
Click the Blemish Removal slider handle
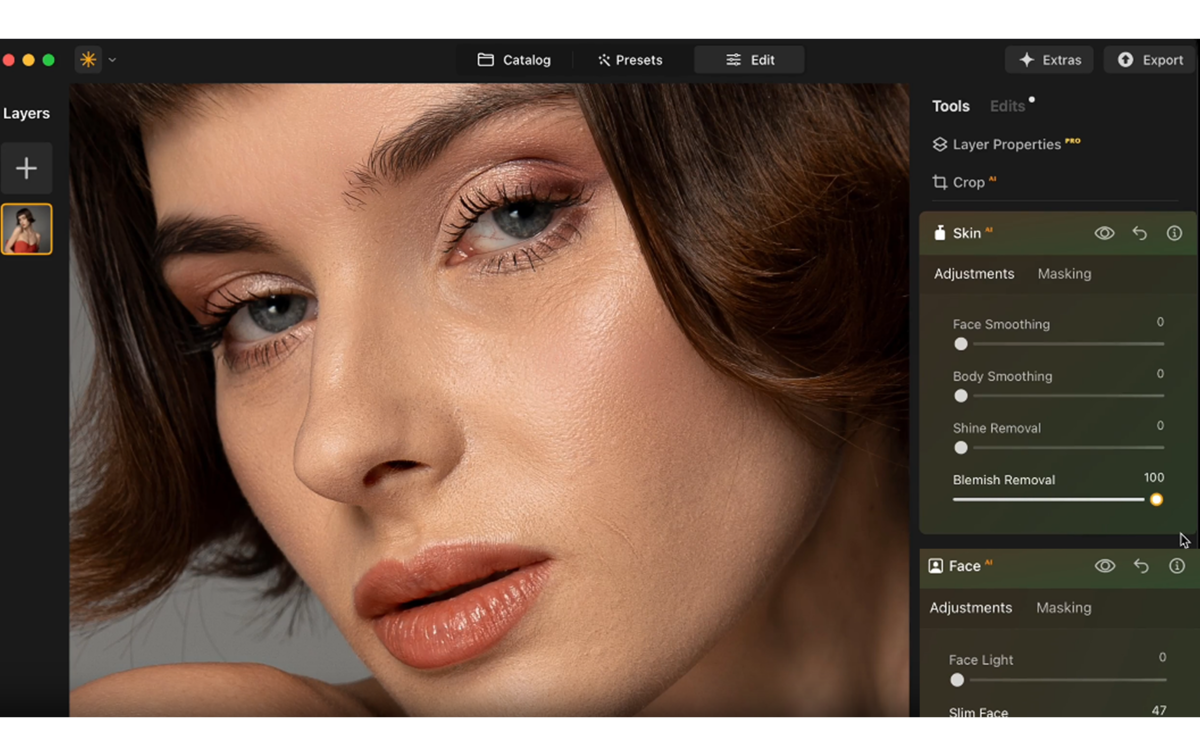(1156, 499)
